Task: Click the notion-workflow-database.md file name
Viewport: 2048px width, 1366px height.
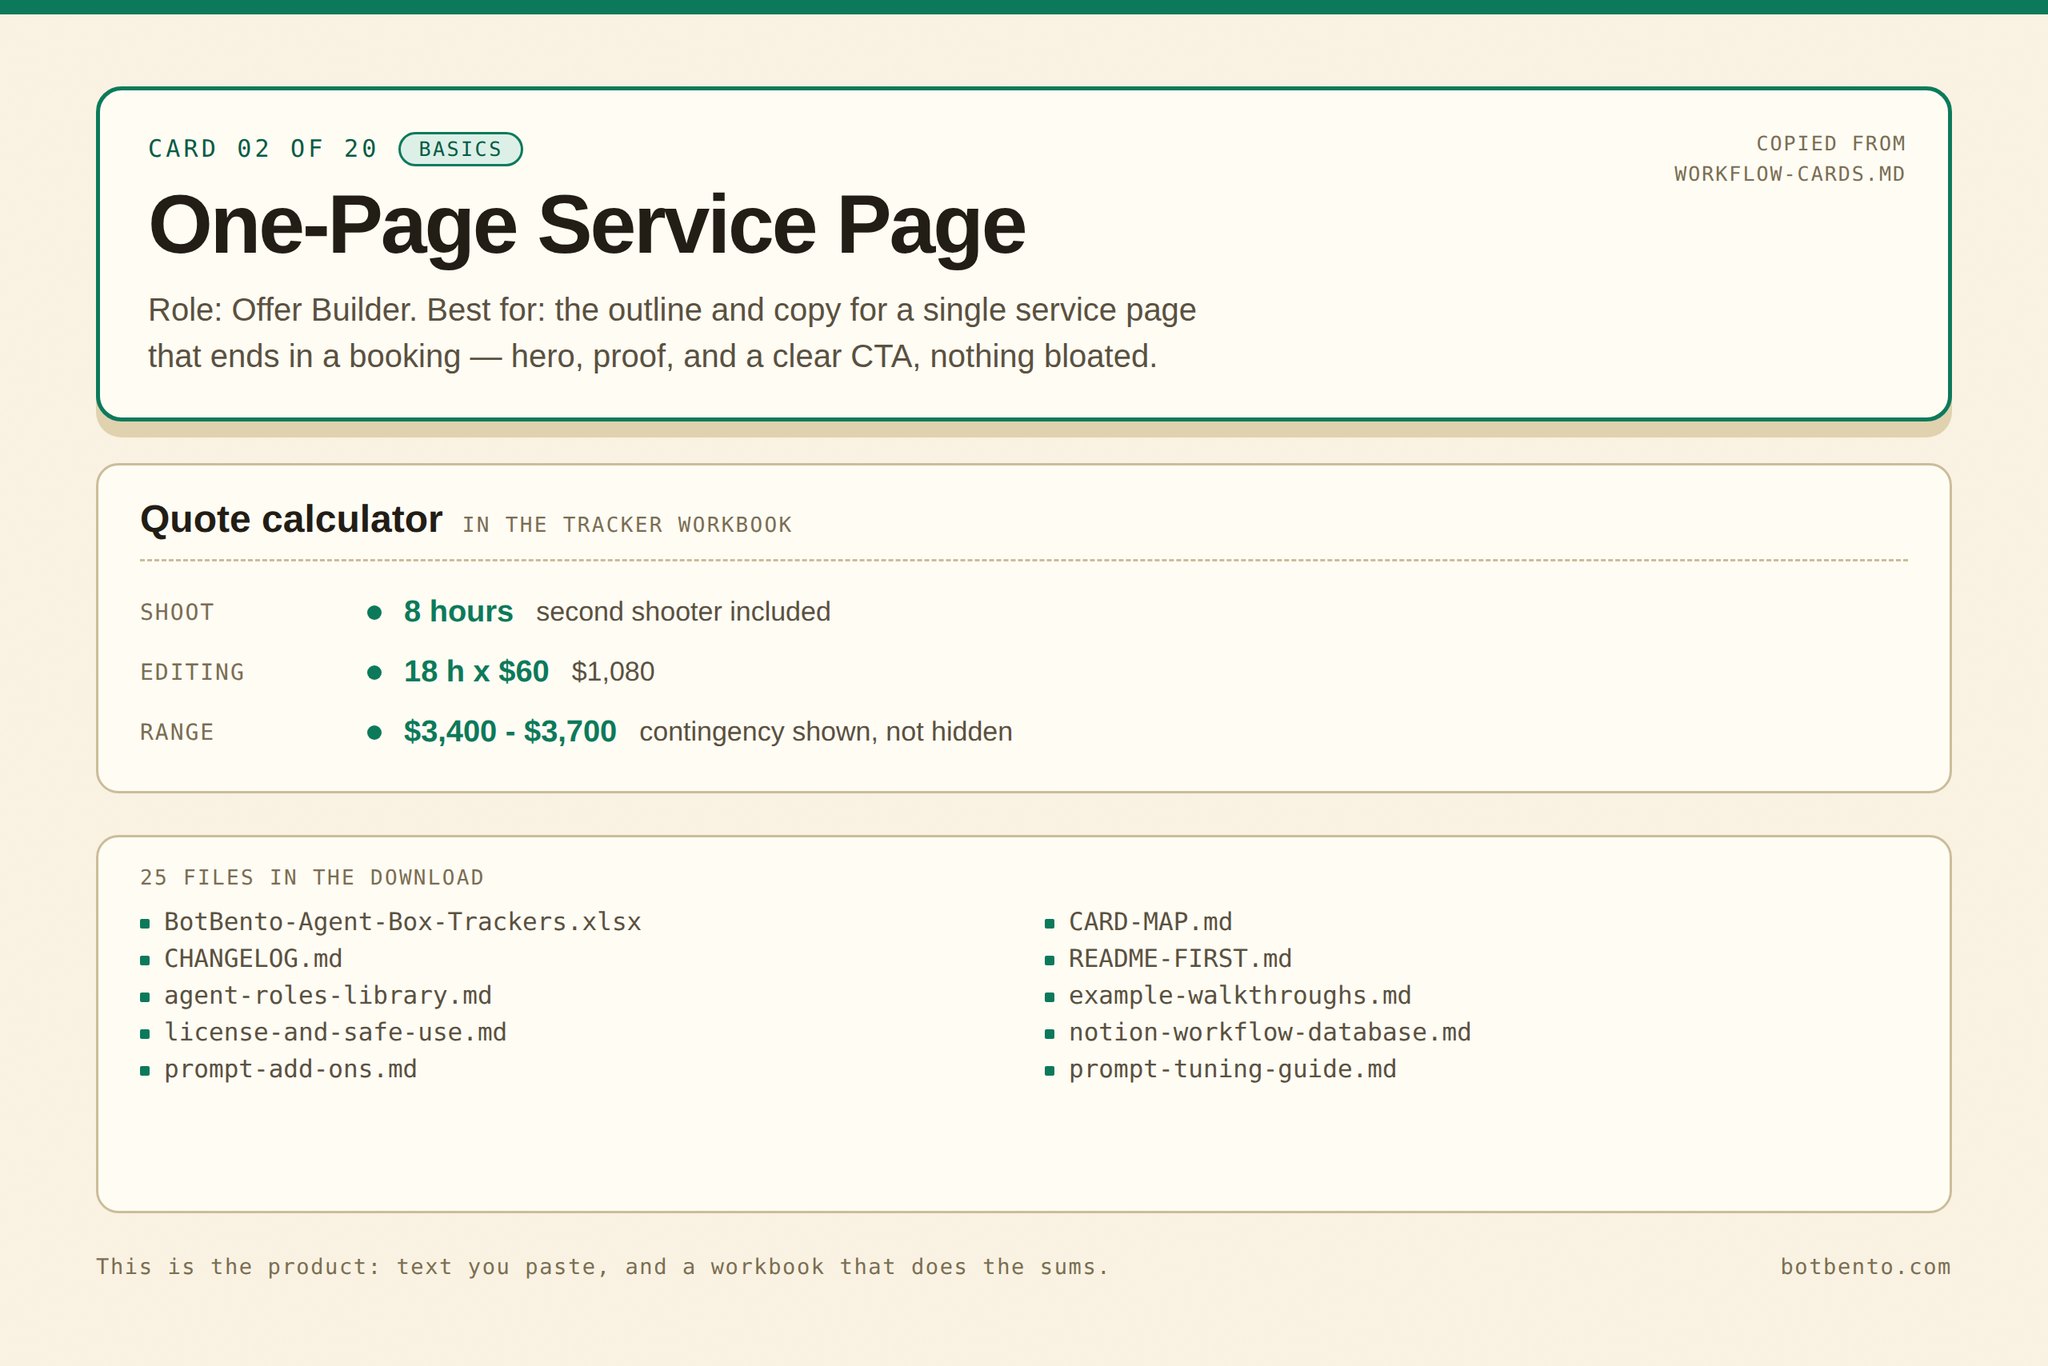Action: 1270,1032
